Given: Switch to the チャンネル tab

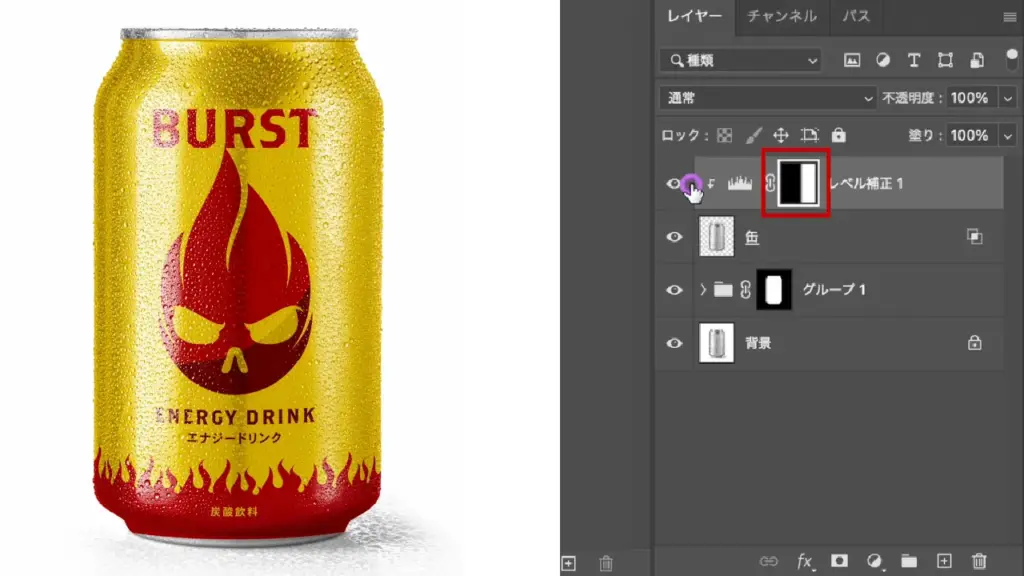Looking at the screenshot, I should pos(782,16).
